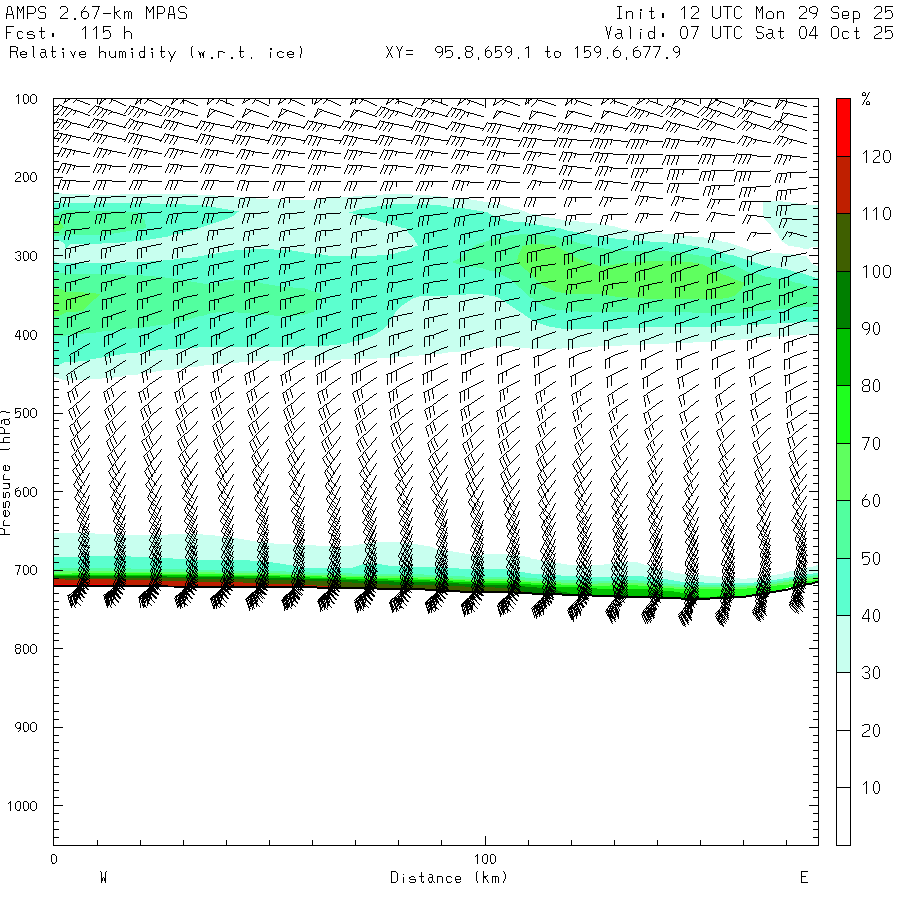Select the dark green 90–100 colorbar segment
Screen dimensions: 900x900
(x=843, y=300)
